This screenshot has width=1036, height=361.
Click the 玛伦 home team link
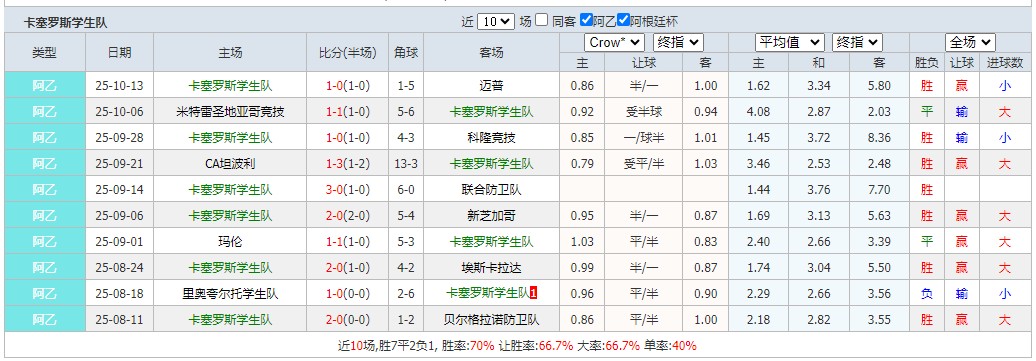pyautogui.click(x=230, y=241)
